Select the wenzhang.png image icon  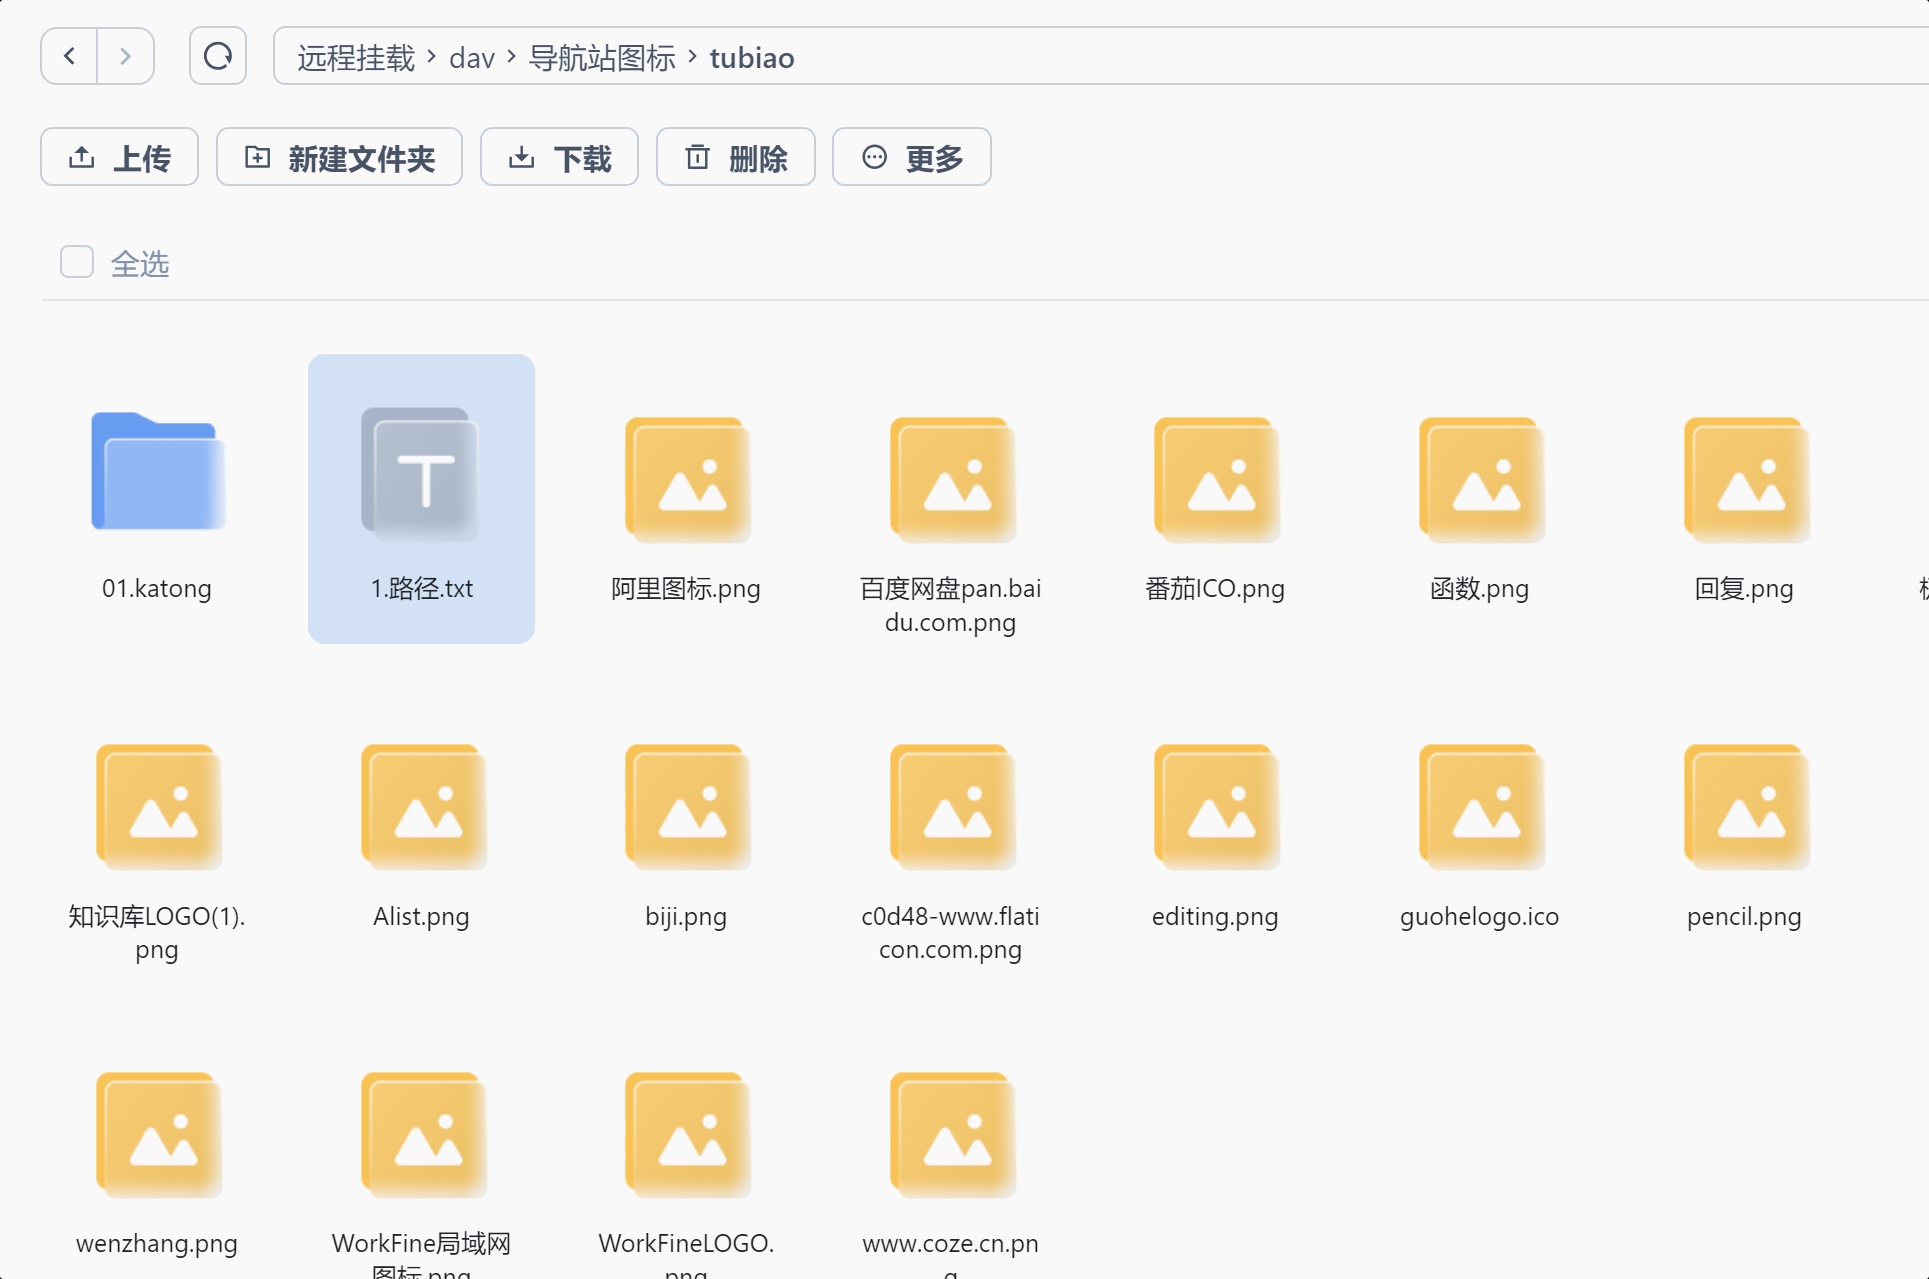(158, 1135)
